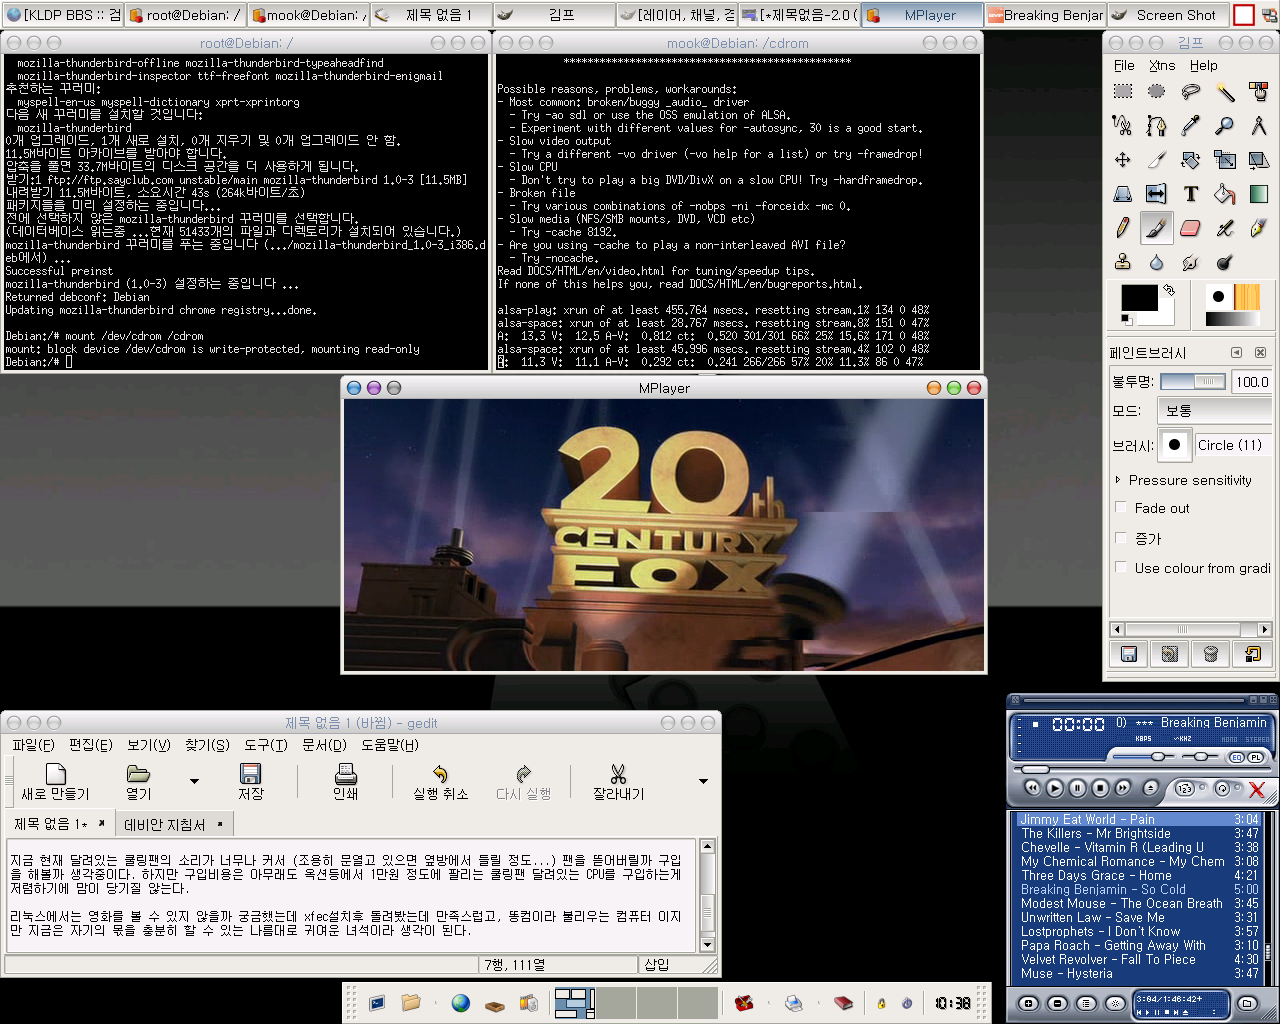
Task: Toggle the EQ button in music player
Action: 1237,757
